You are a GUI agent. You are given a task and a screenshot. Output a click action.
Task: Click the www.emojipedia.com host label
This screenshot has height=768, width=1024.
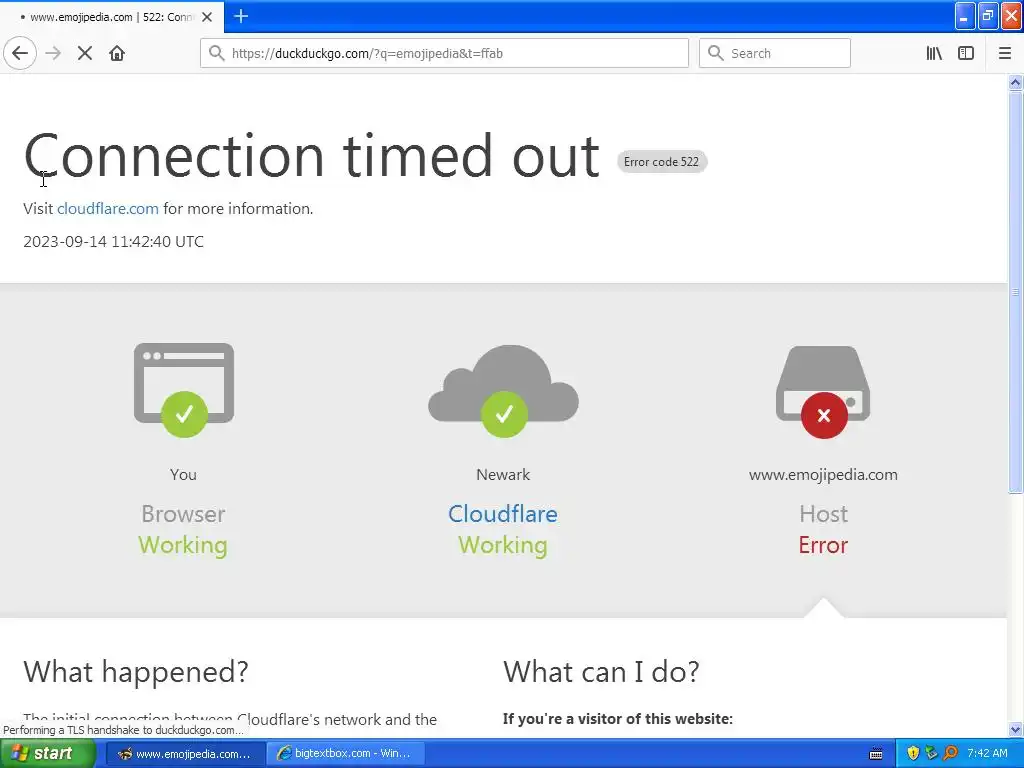(x=823, y=475)
